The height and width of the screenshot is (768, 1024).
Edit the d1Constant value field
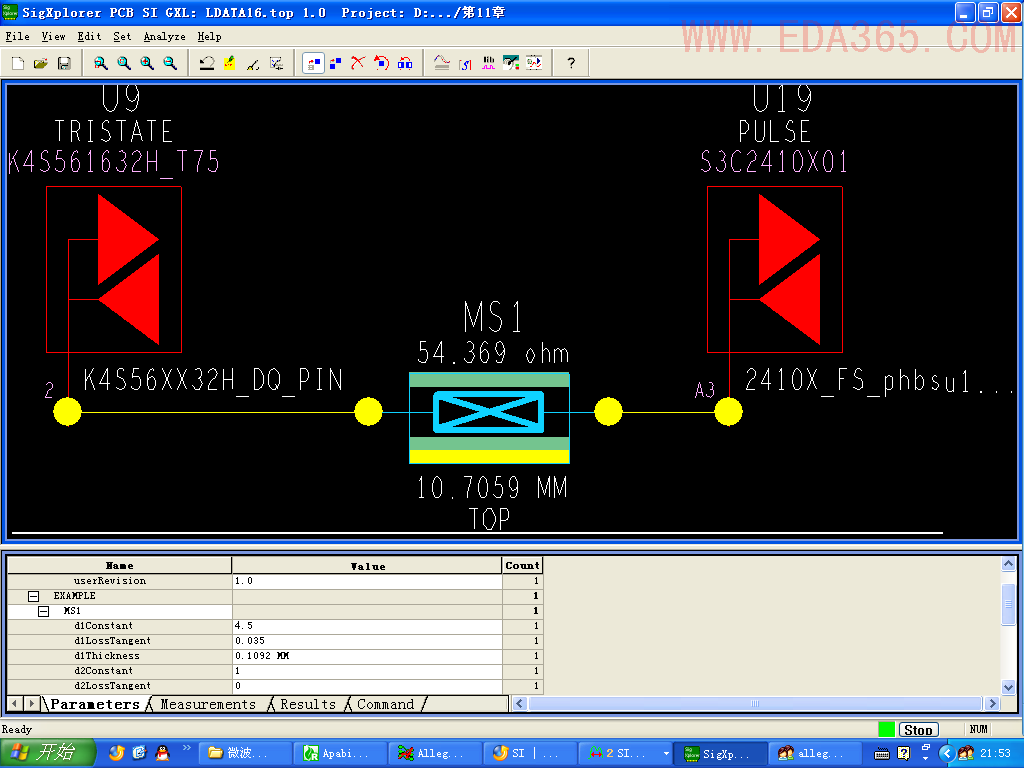click(367, 626)
